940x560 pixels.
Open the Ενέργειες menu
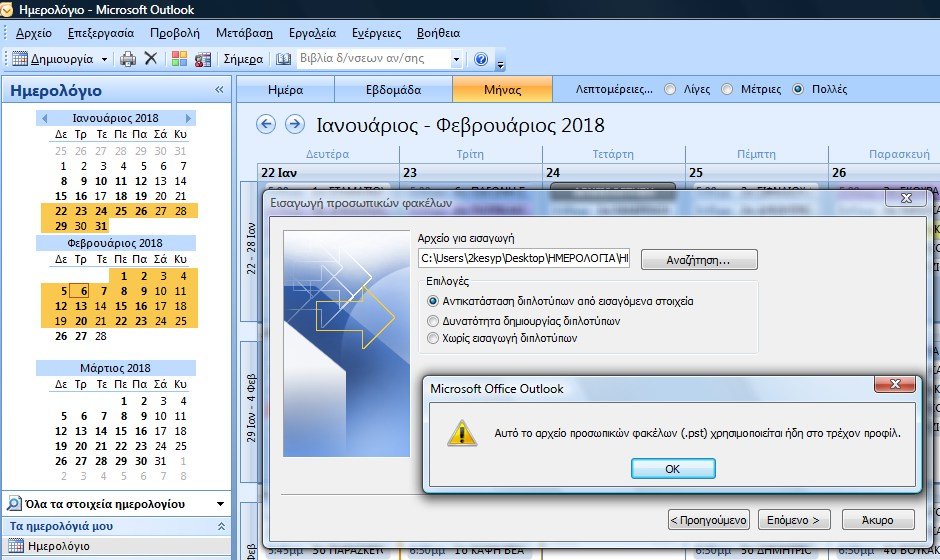coord(376,33)
